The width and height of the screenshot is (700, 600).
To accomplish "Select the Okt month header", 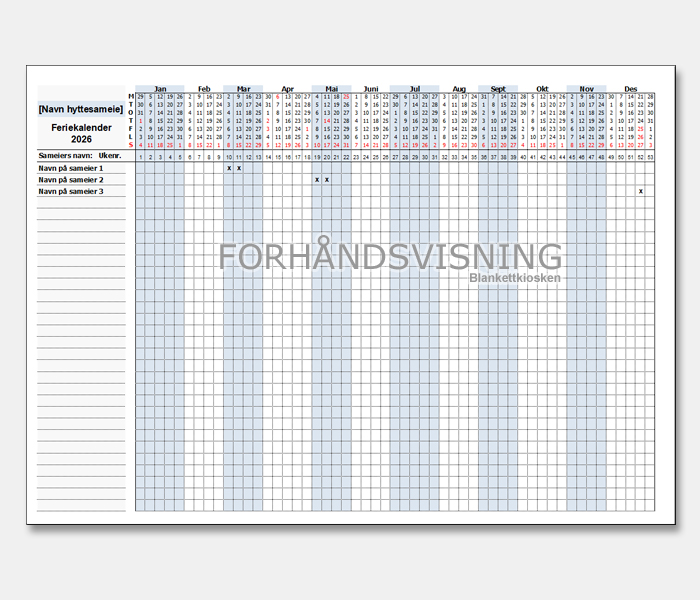I will click(x=542, y=88).
